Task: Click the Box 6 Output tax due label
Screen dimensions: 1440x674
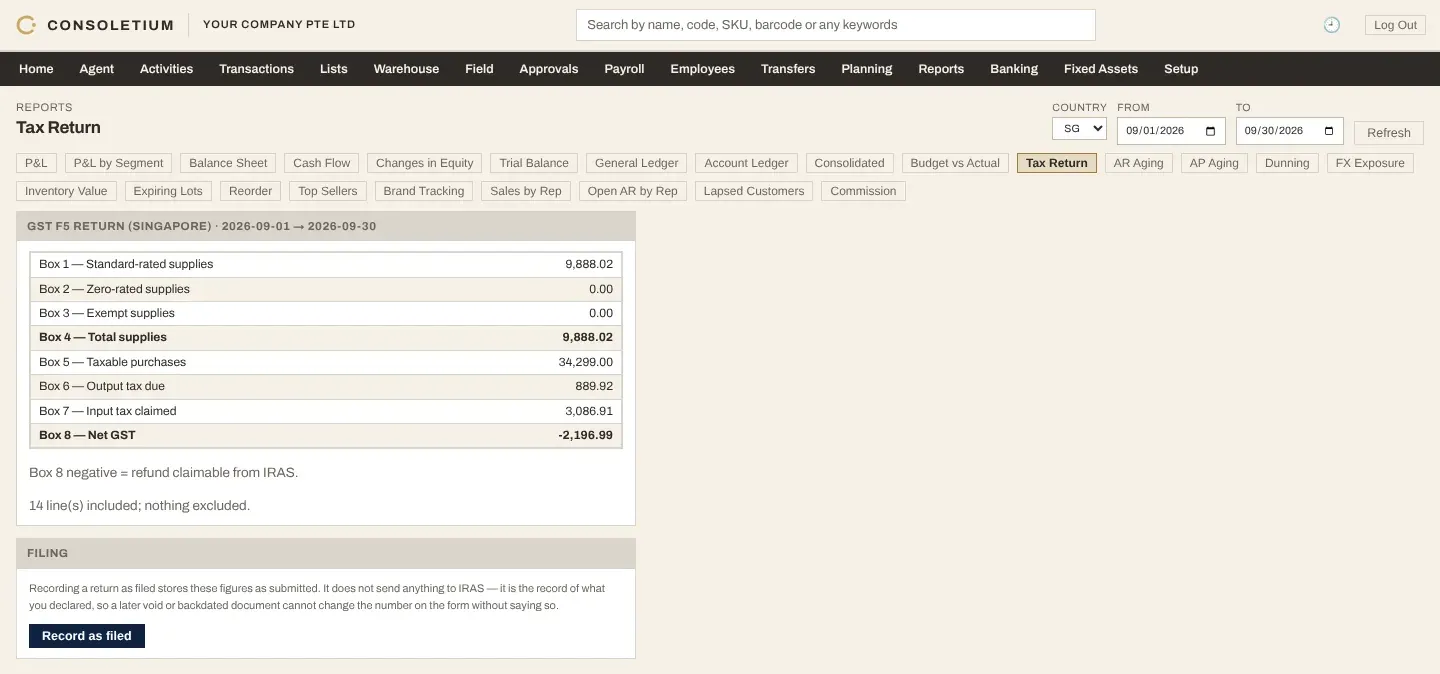Action: (x=102, y=386)
